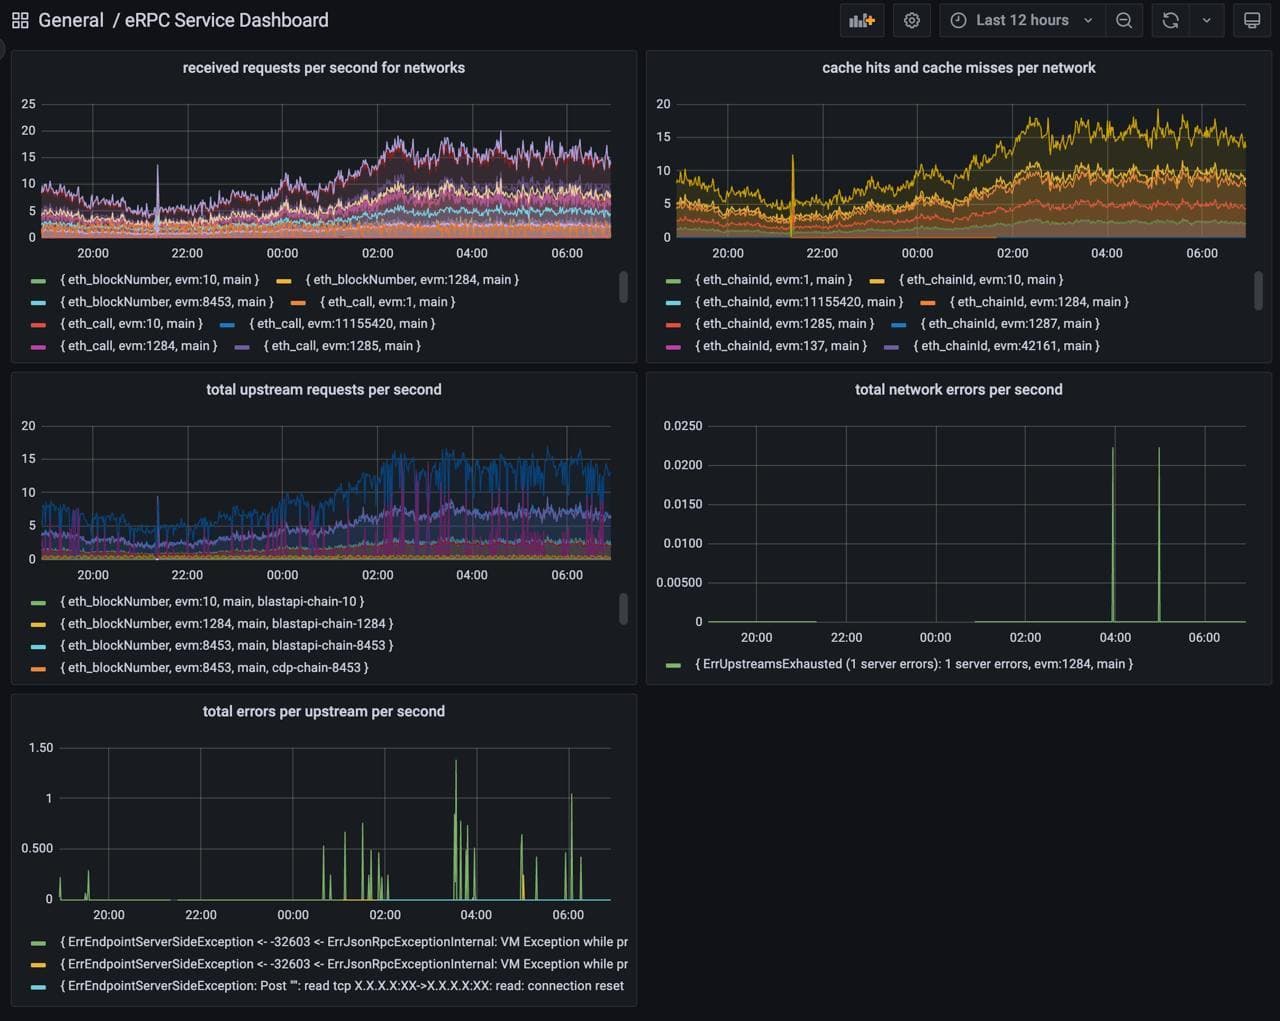This screenshot has width=1280, height=1021.
Task: Toggle eth_chainId evm:137 main legend series
Action: tap(780, 346)
